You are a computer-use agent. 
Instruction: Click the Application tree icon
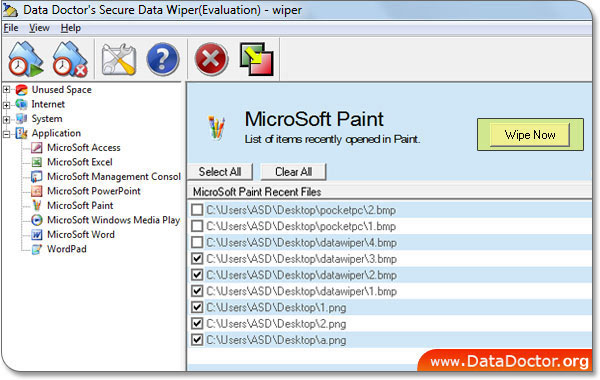pos(21,133)
